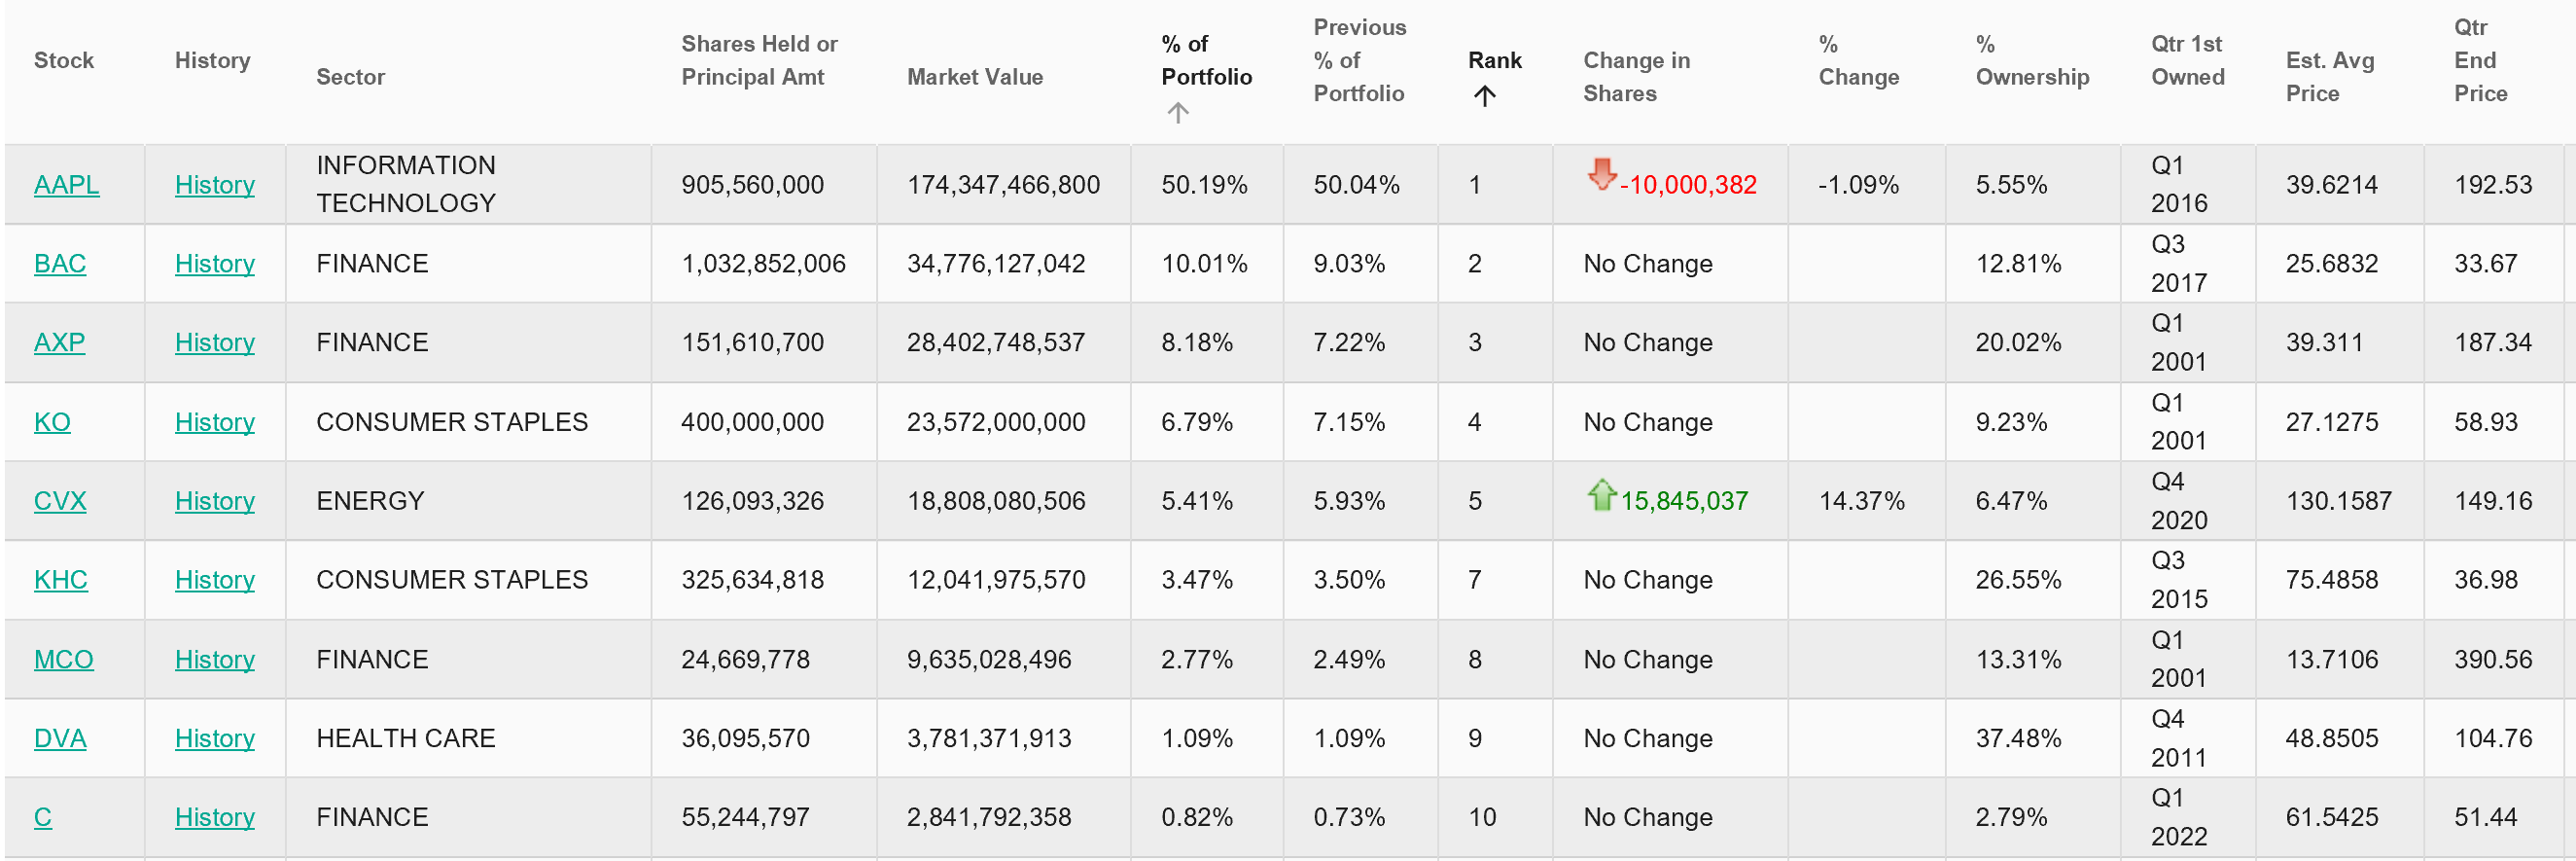2576x861 pixels.
Task: Click the sort arrow under % of Portfolio
Action: (1177, 113)
